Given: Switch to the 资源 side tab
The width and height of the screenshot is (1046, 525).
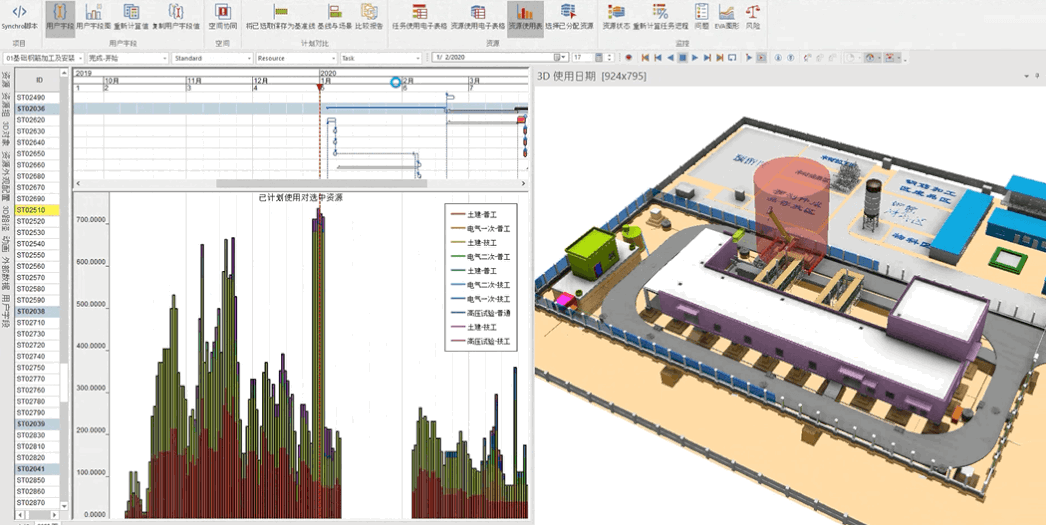Looking at the screenshot, I should 6,81.
